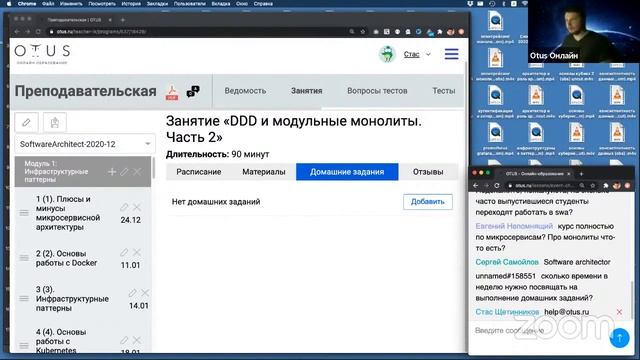640x360 pixels.
Task: Delete lesson 3 Инфраструктурные паттерны X
Action: (145, 293)
